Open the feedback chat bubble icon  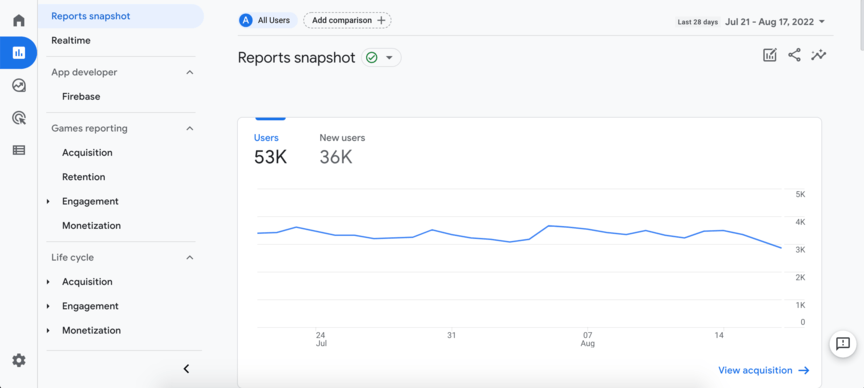pos(843,344)
